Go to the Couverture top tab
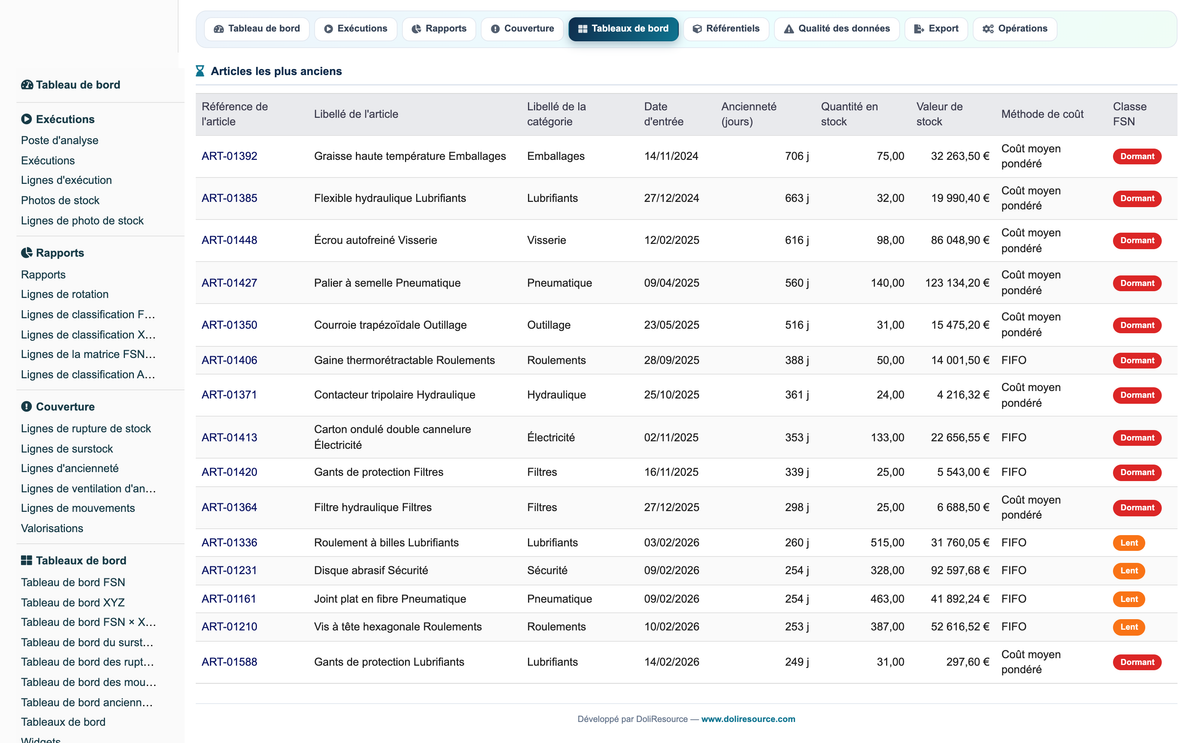1200x743 pixels. (522, 29)
